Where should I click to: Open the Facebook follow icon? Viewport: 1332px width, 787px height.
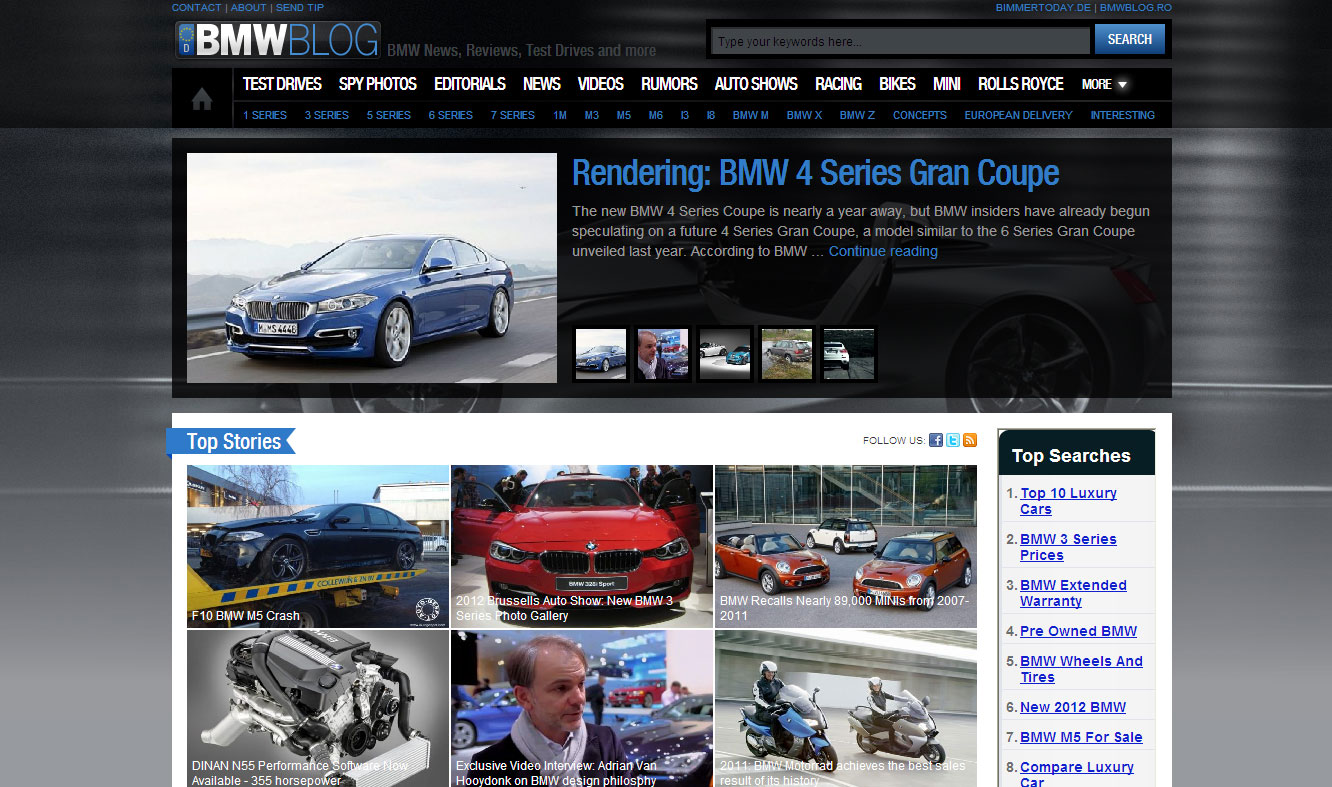pos(936,440)
